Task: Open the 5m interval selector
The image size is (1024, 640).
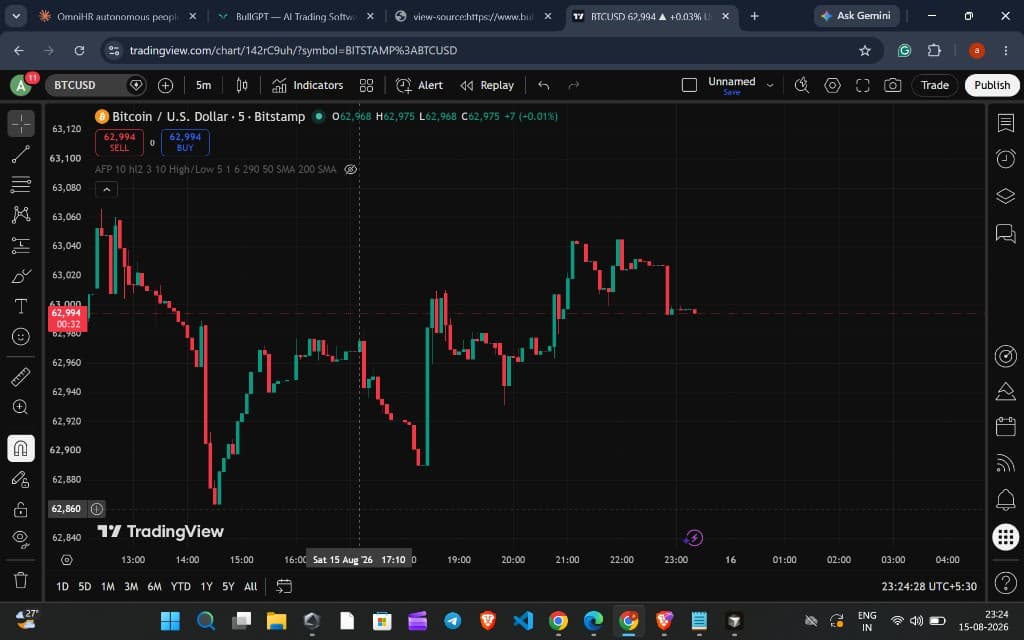Action: pyautogui.click(x=203, y=85)
